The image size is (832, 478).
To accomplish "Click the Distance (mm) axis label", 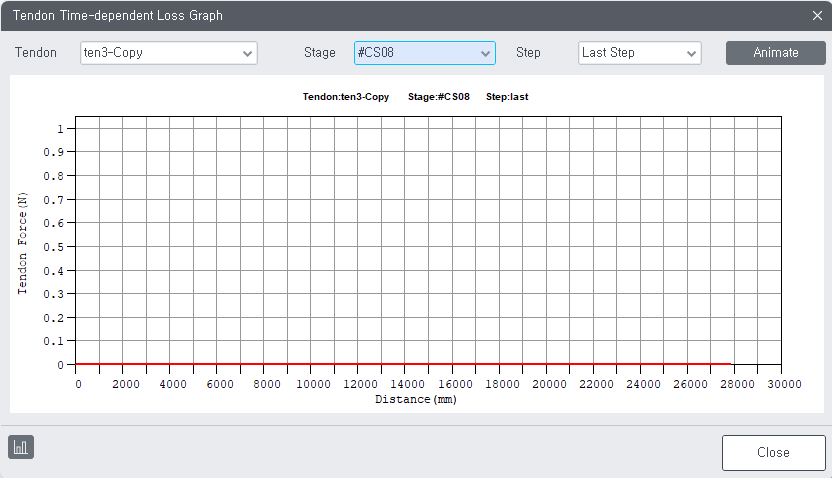I will [x=415, y=399].
